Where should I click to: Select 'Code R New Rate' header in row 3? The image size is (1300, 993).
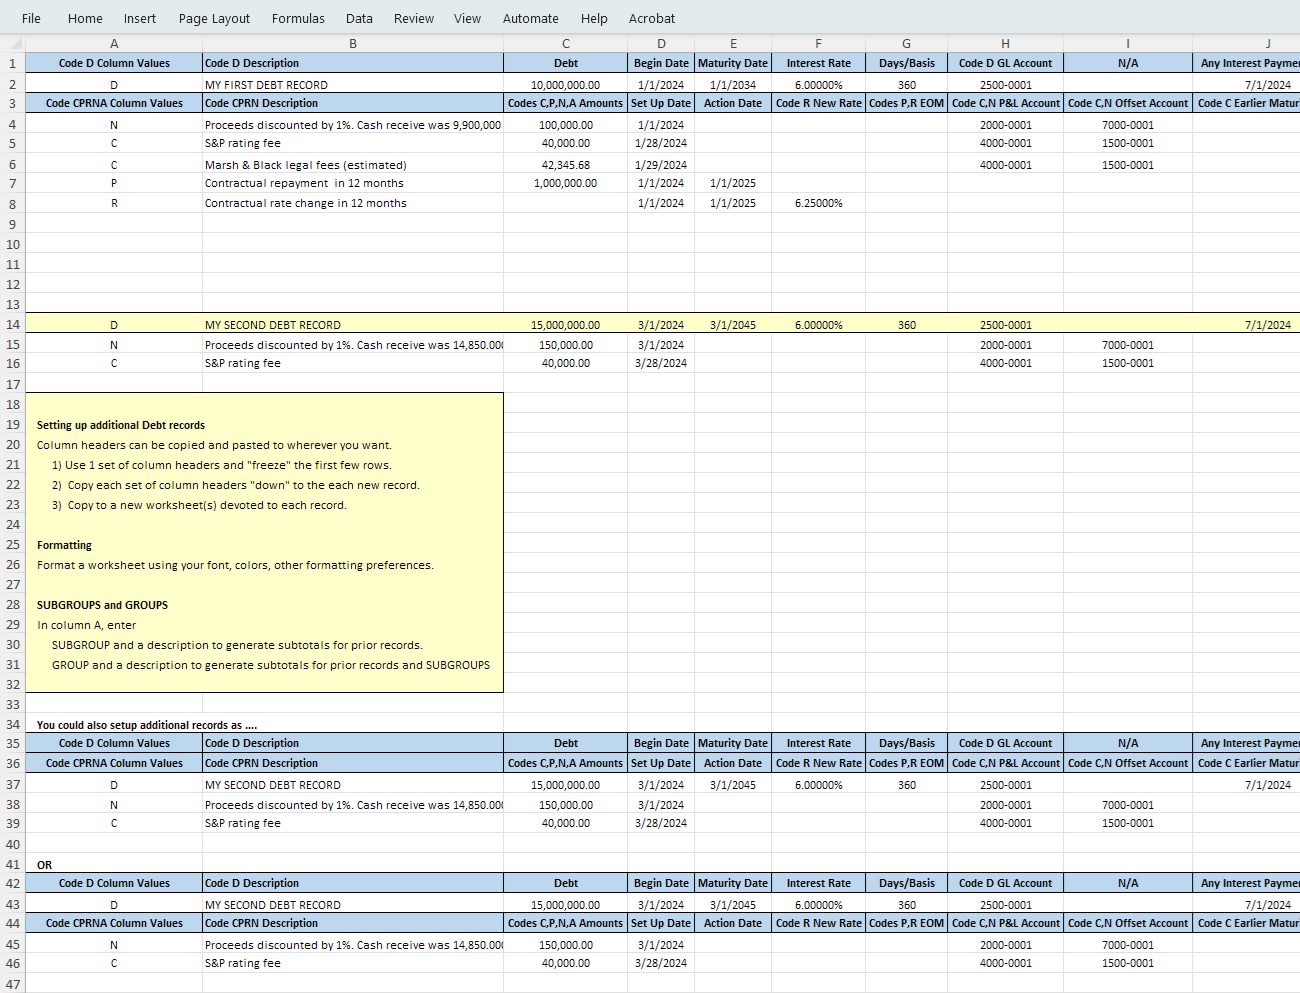pyautogui.click(x=818, y=103)
